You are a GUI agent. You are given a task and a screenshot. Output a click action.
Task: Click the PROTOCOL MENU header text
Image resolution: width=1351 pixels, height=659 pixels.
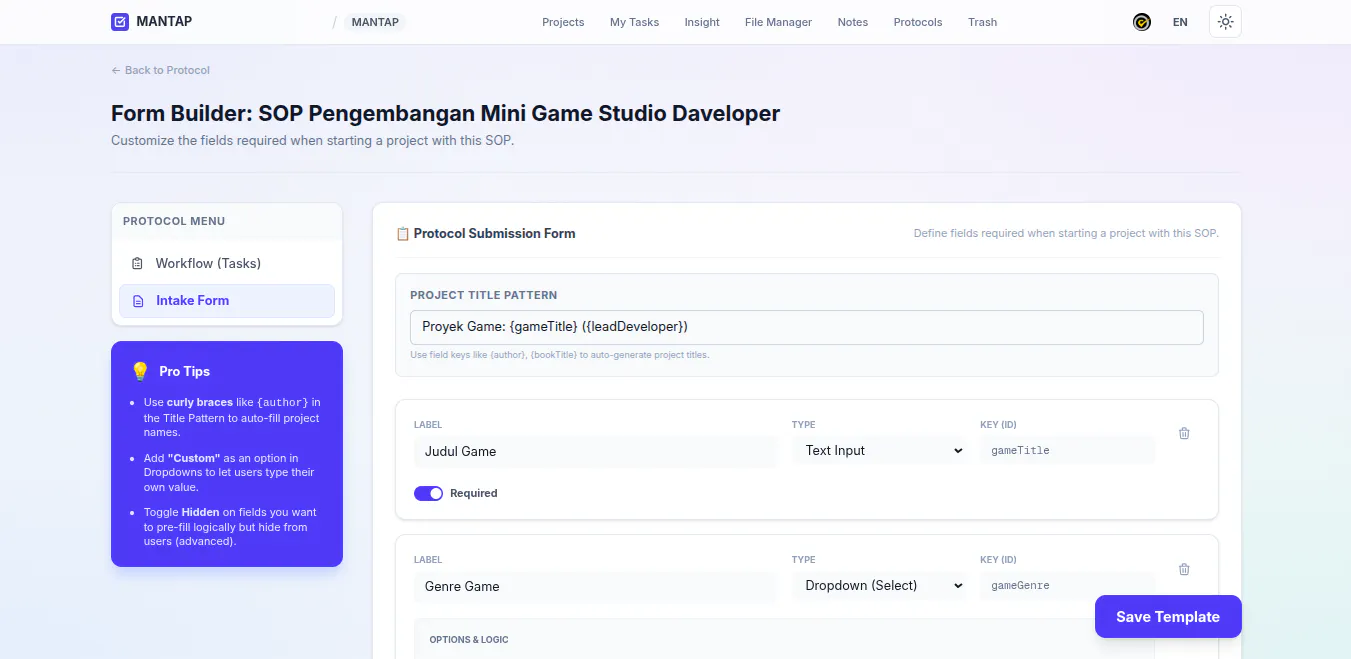pos(174,221)
